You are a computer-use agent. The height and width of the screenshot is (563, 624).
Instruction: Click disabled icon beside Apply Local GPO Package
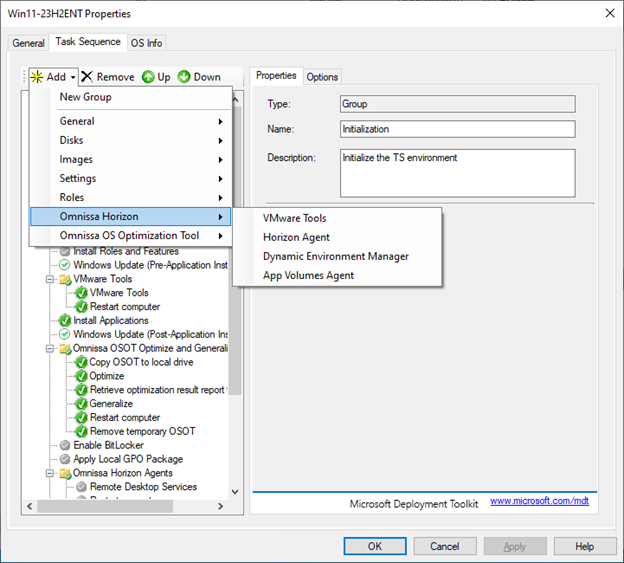(65, 459)
